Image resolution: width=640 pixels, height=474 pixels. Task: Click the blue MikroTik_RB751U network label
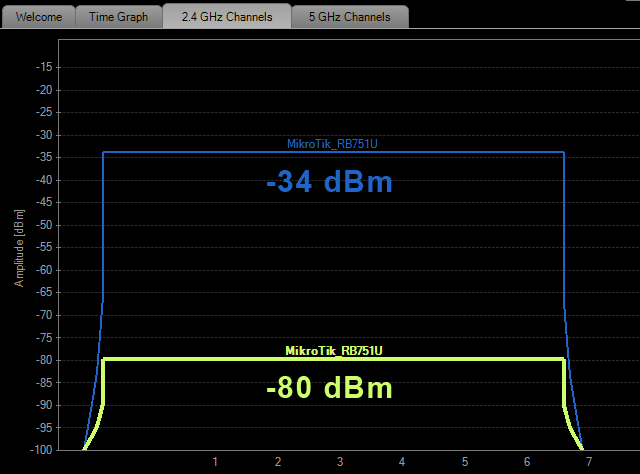(332, 144)
